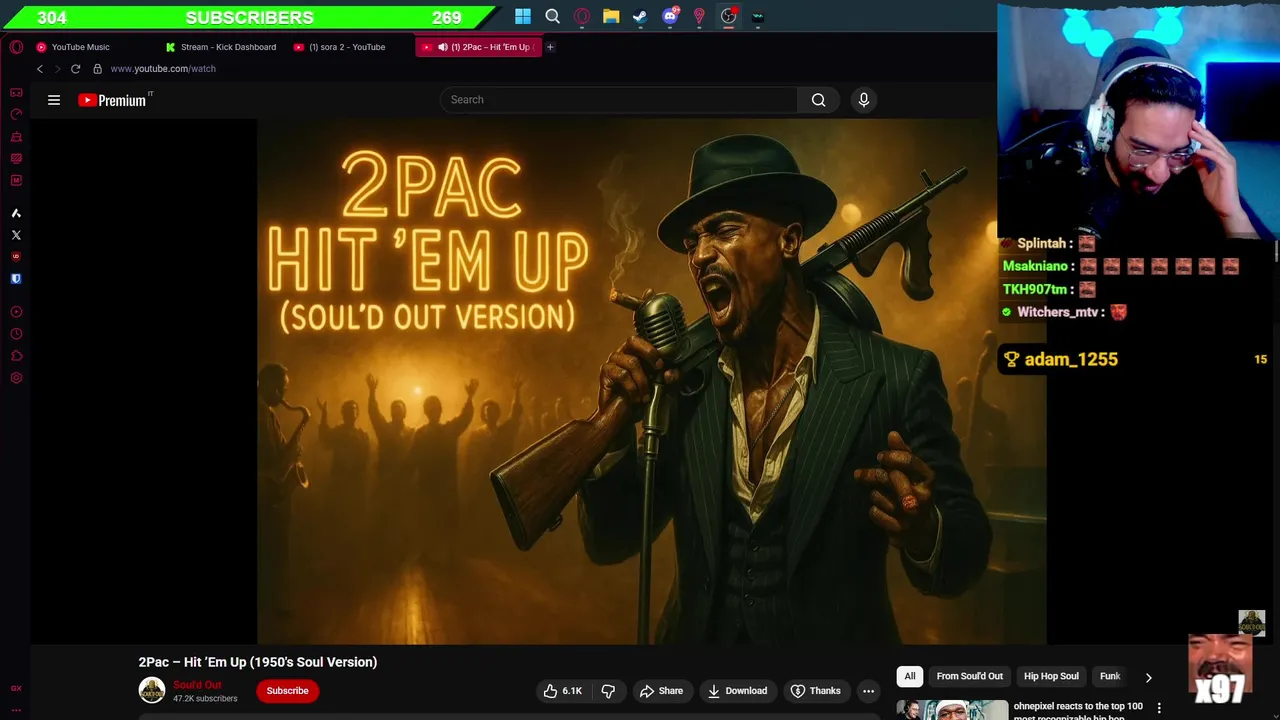
Task: Open GX Control speedometer icon in sidebar
Action: [x=16, y=114]
